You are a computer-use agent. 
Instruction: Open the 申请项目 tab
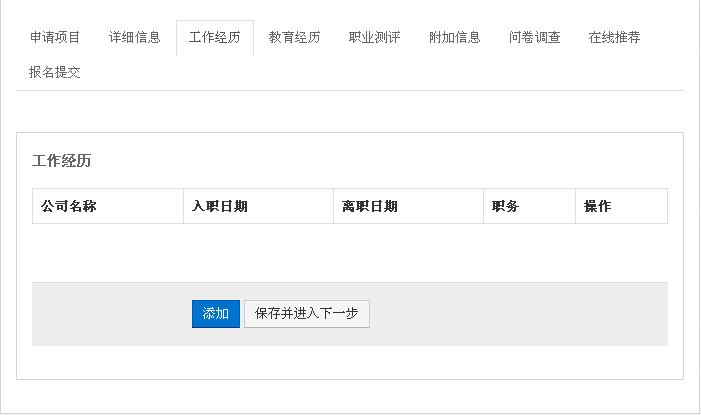coord(55,38)
